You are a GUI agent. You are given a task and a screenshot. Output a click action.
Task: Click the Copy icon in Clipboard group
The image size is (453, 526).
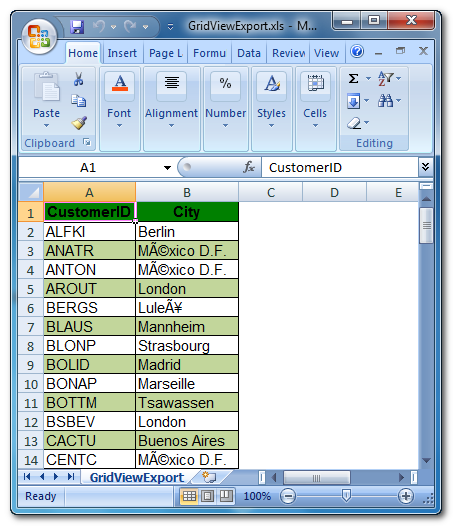79,101
